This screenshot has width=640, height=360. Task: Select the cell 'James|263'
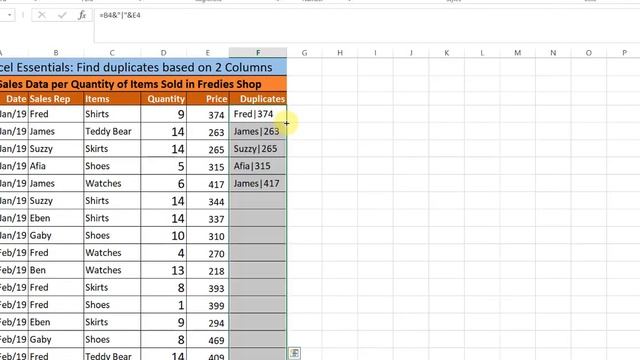click(258, 131)
